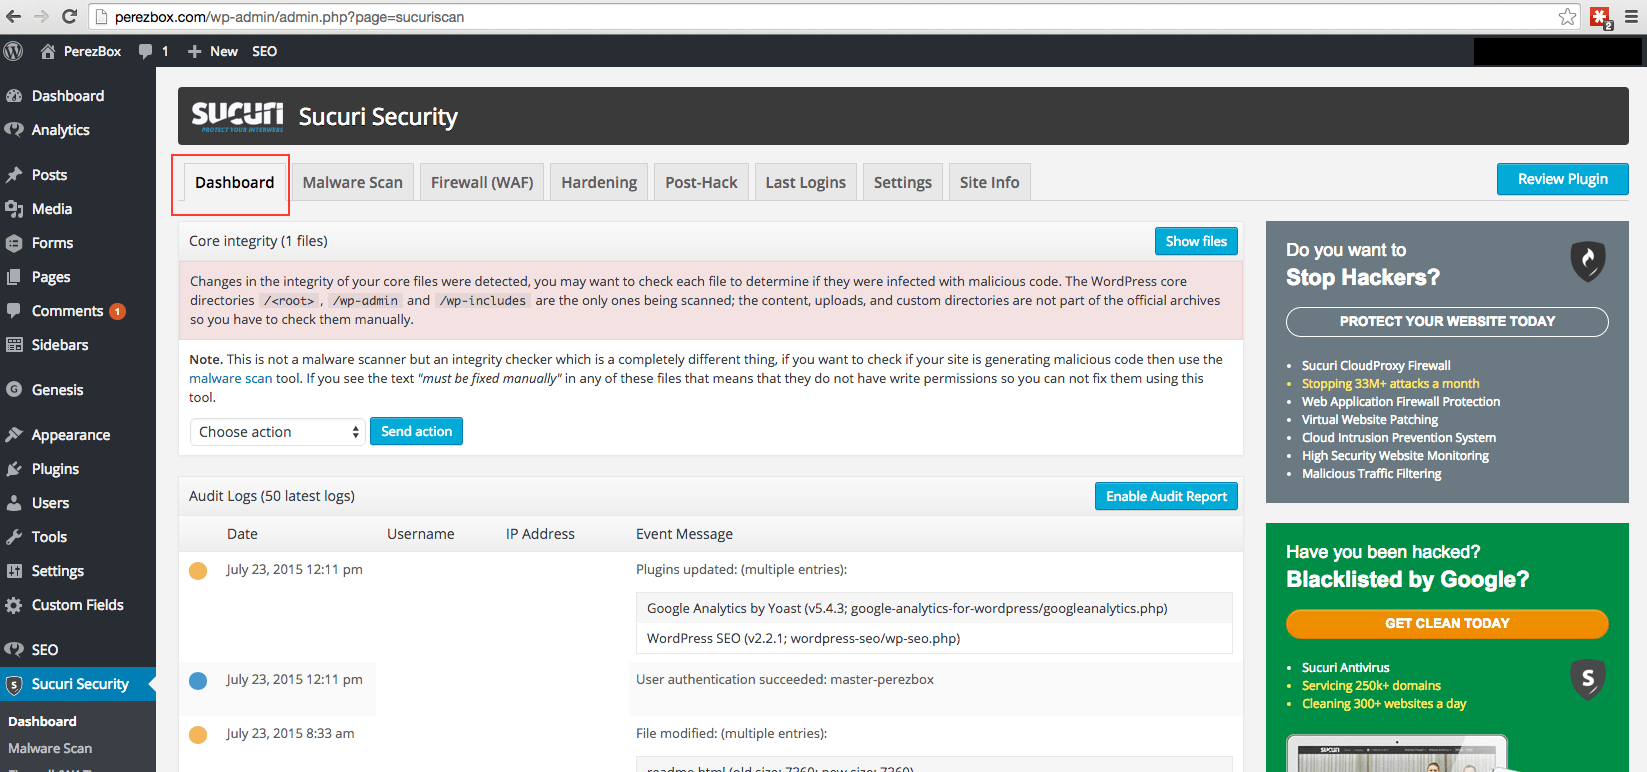This screenshot has width=1647, height=772.
Task: Click the Media icon in sidebar
Action: coord(14,209)
